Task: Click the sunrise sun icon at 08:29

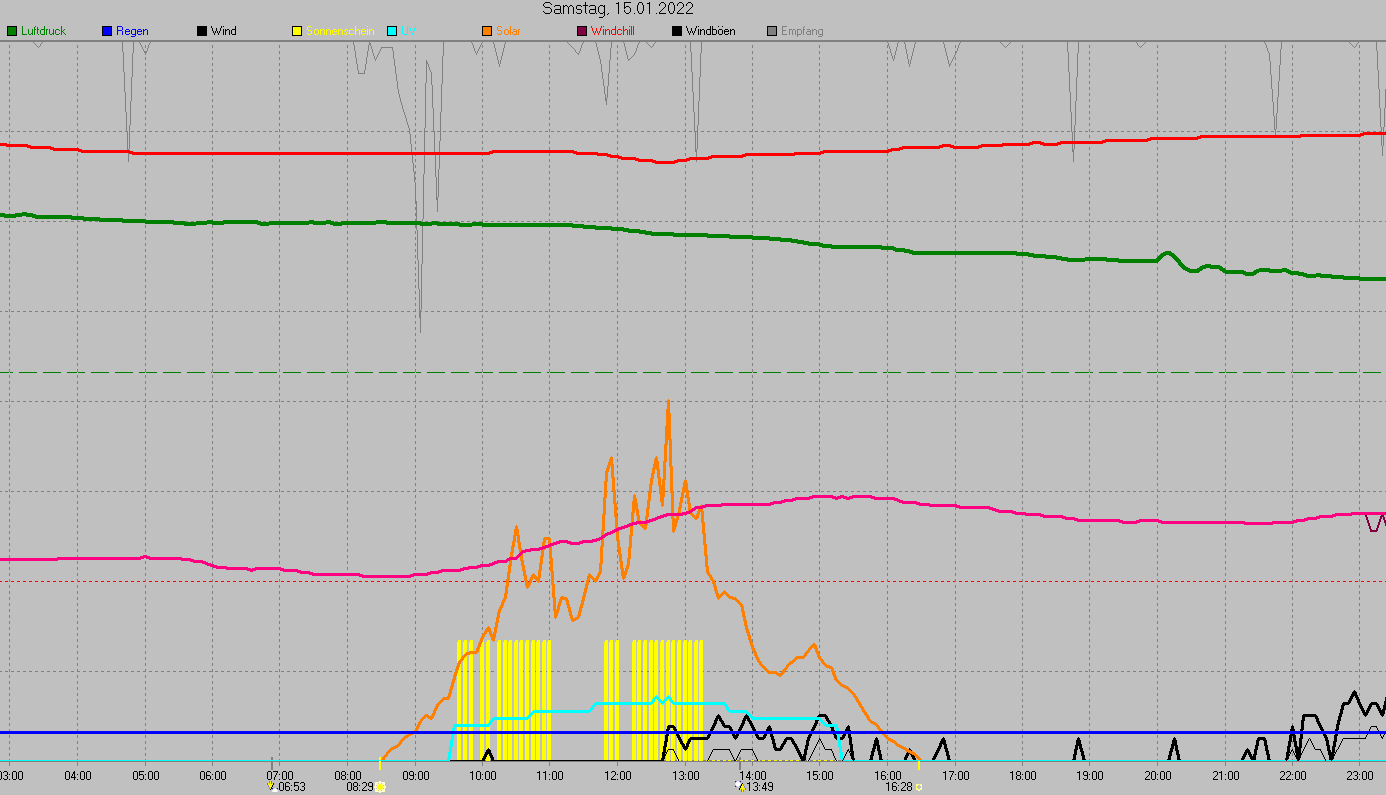Action: pos(380,787)
